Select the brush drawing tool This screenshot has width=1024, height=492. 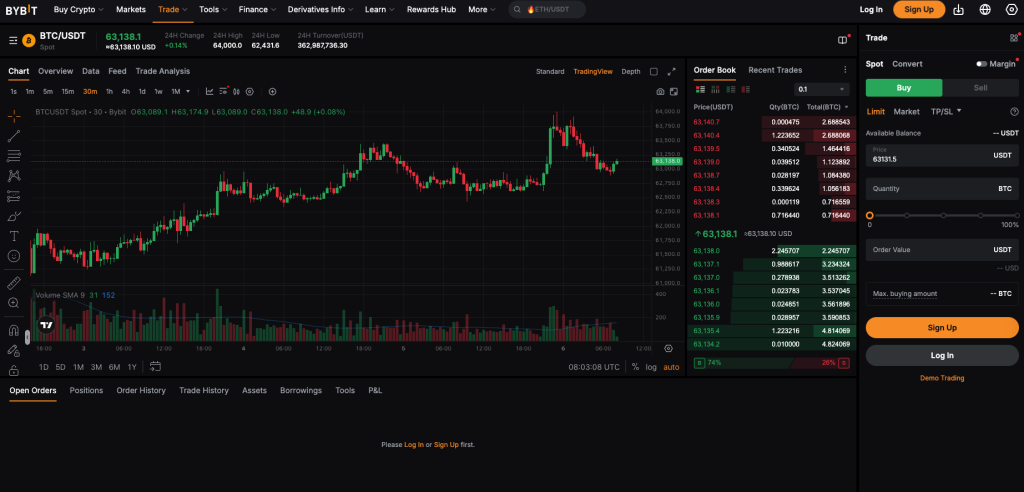pyautogui.click(x=14, y=216)
